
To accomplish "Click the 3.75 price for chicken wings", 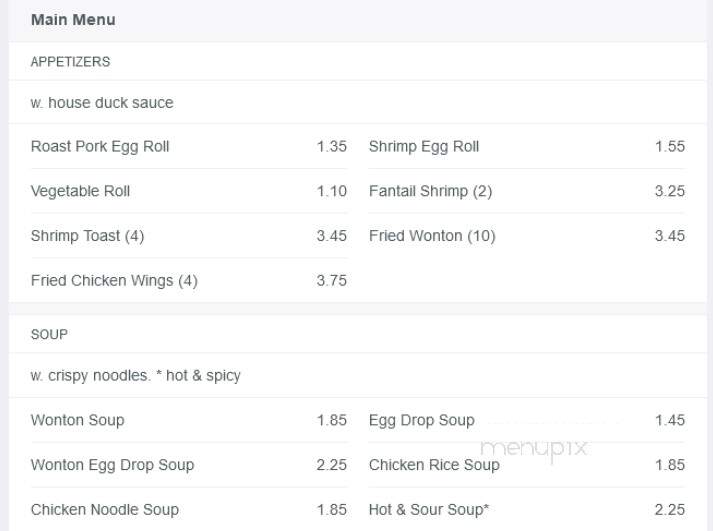I will (331, 281).
